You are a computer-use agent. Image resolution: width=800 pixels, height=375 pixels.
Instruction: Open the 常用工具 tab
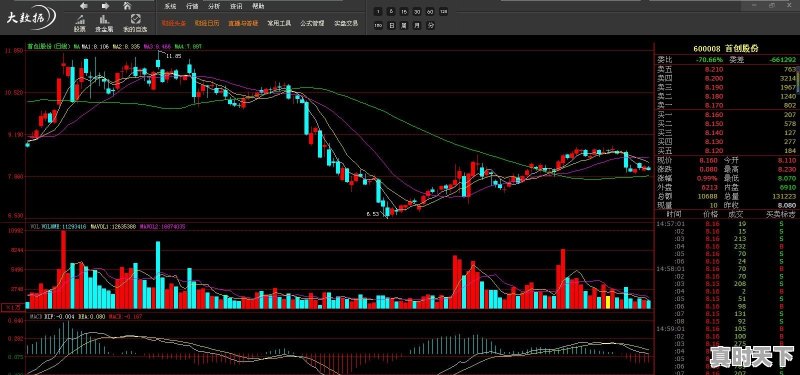click(279, 23)
